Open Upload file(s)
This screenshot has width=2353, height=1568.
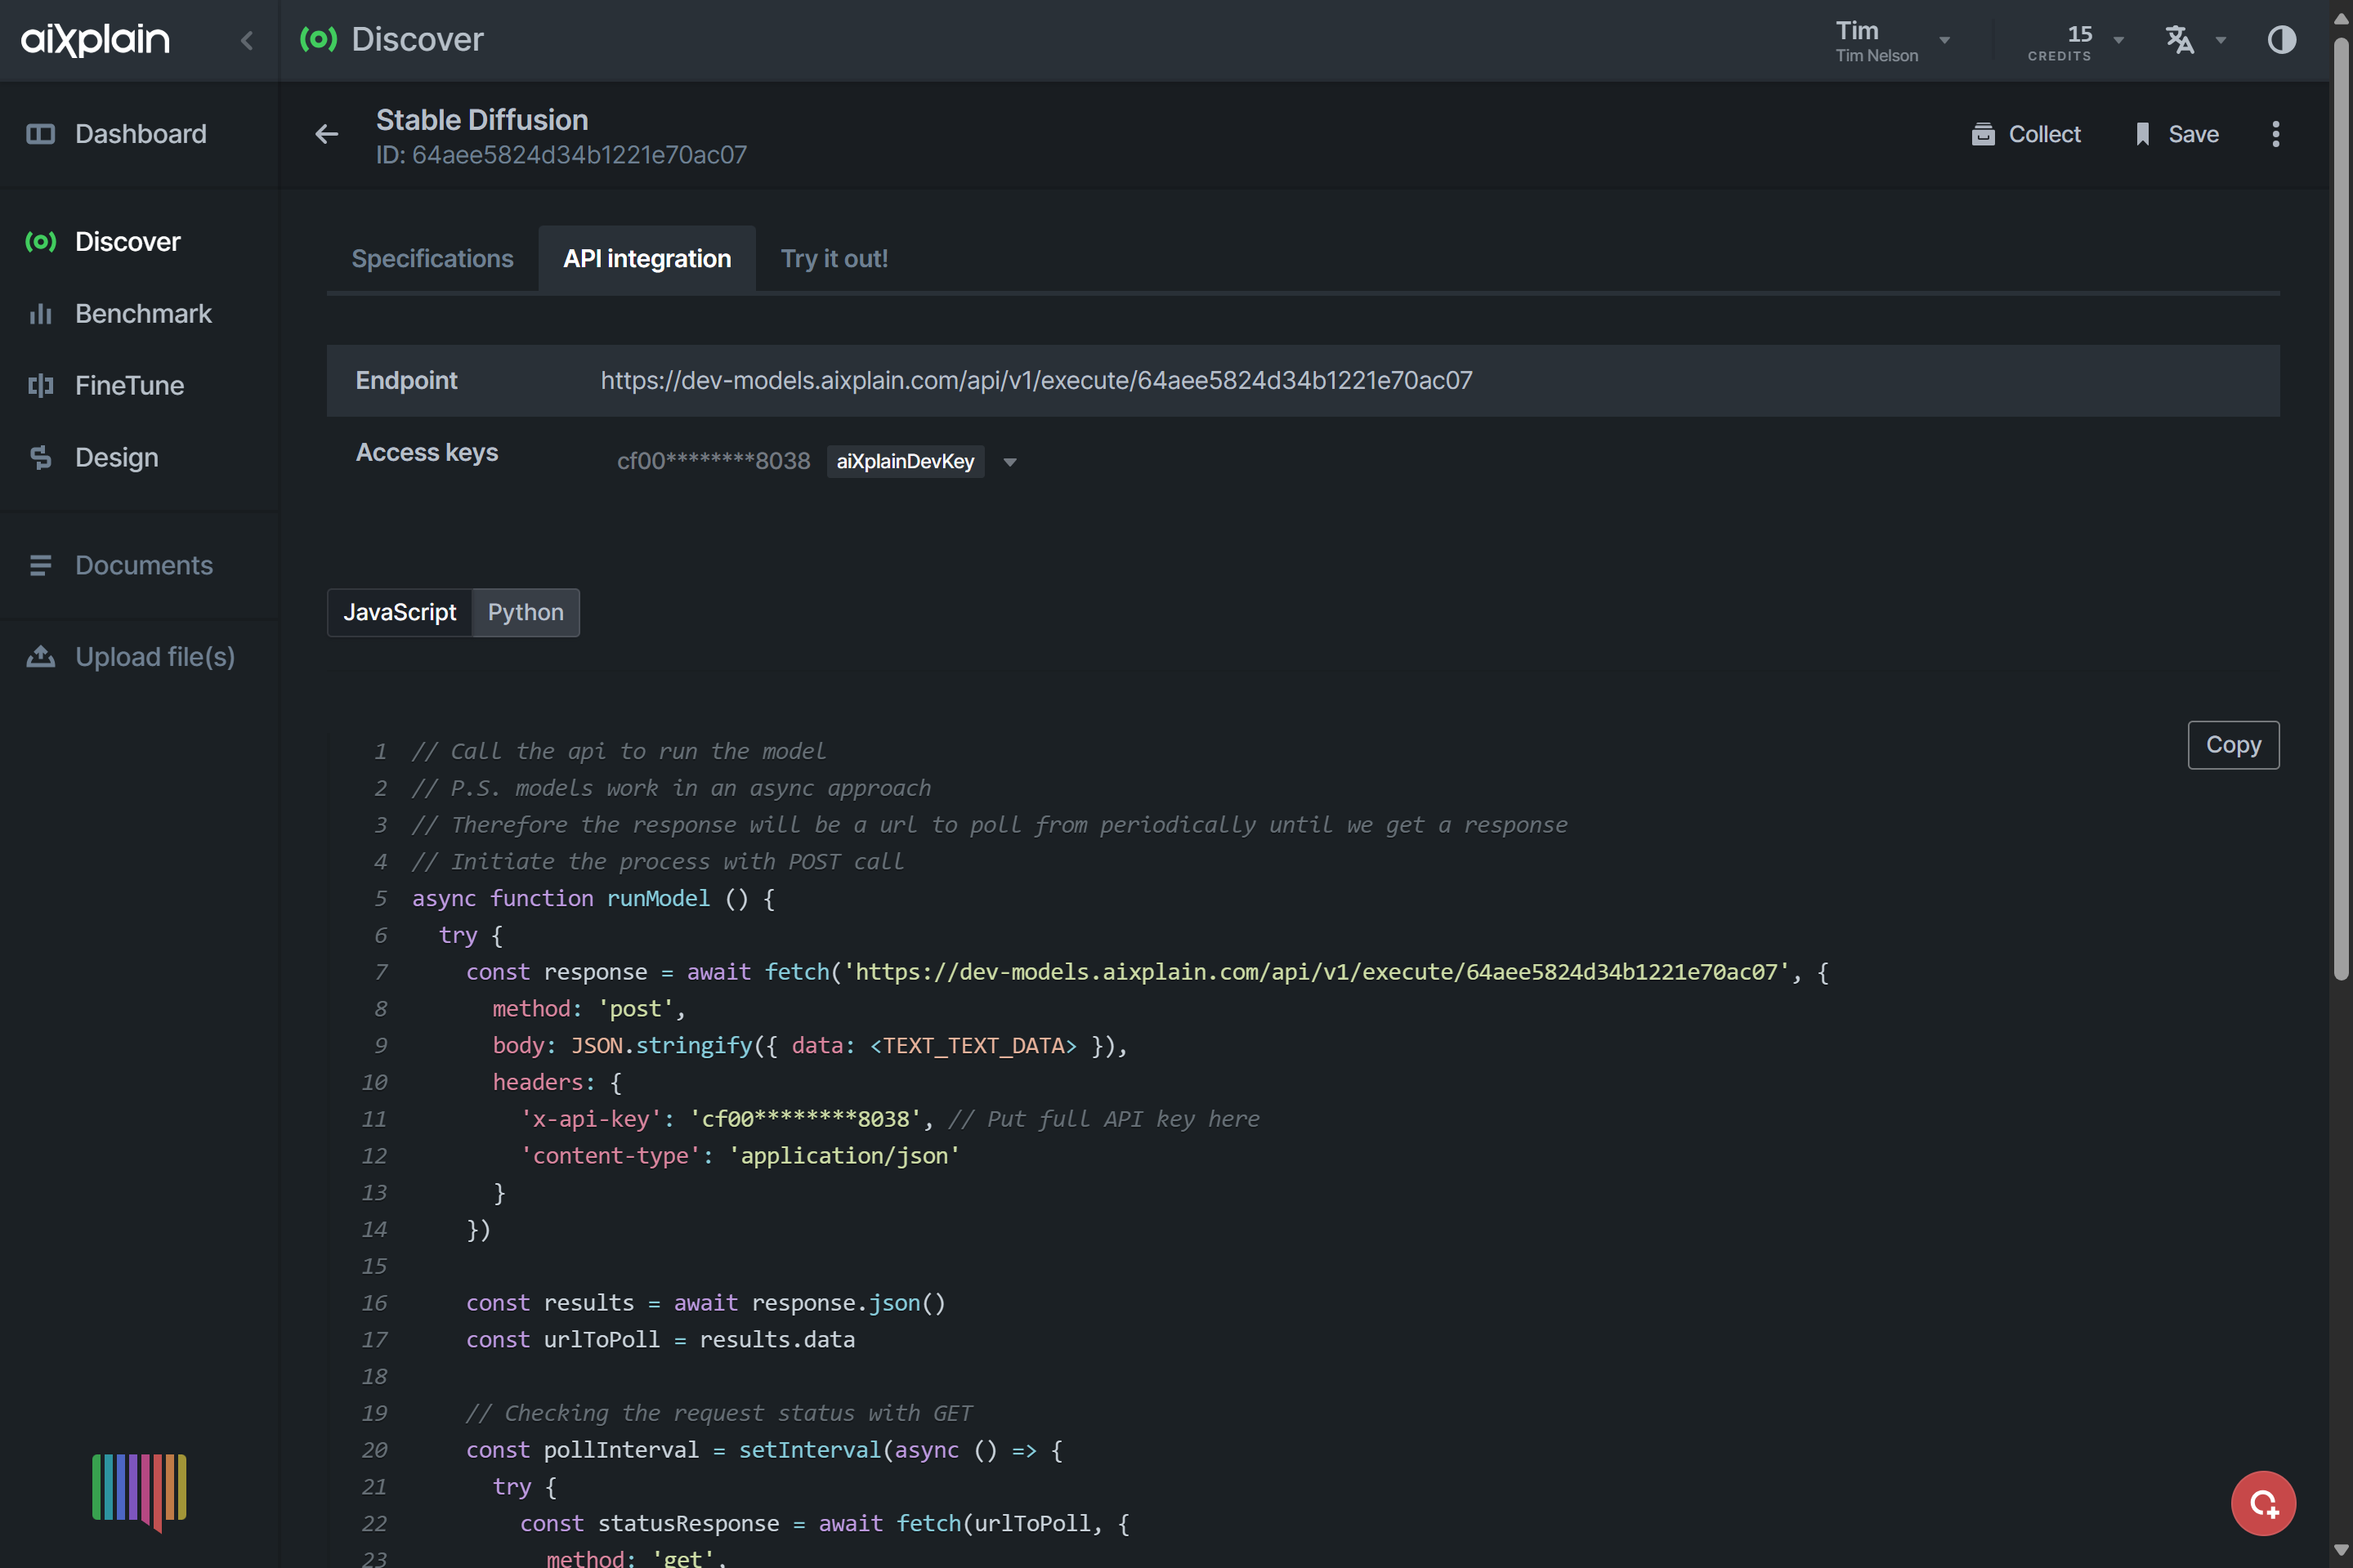155,657
